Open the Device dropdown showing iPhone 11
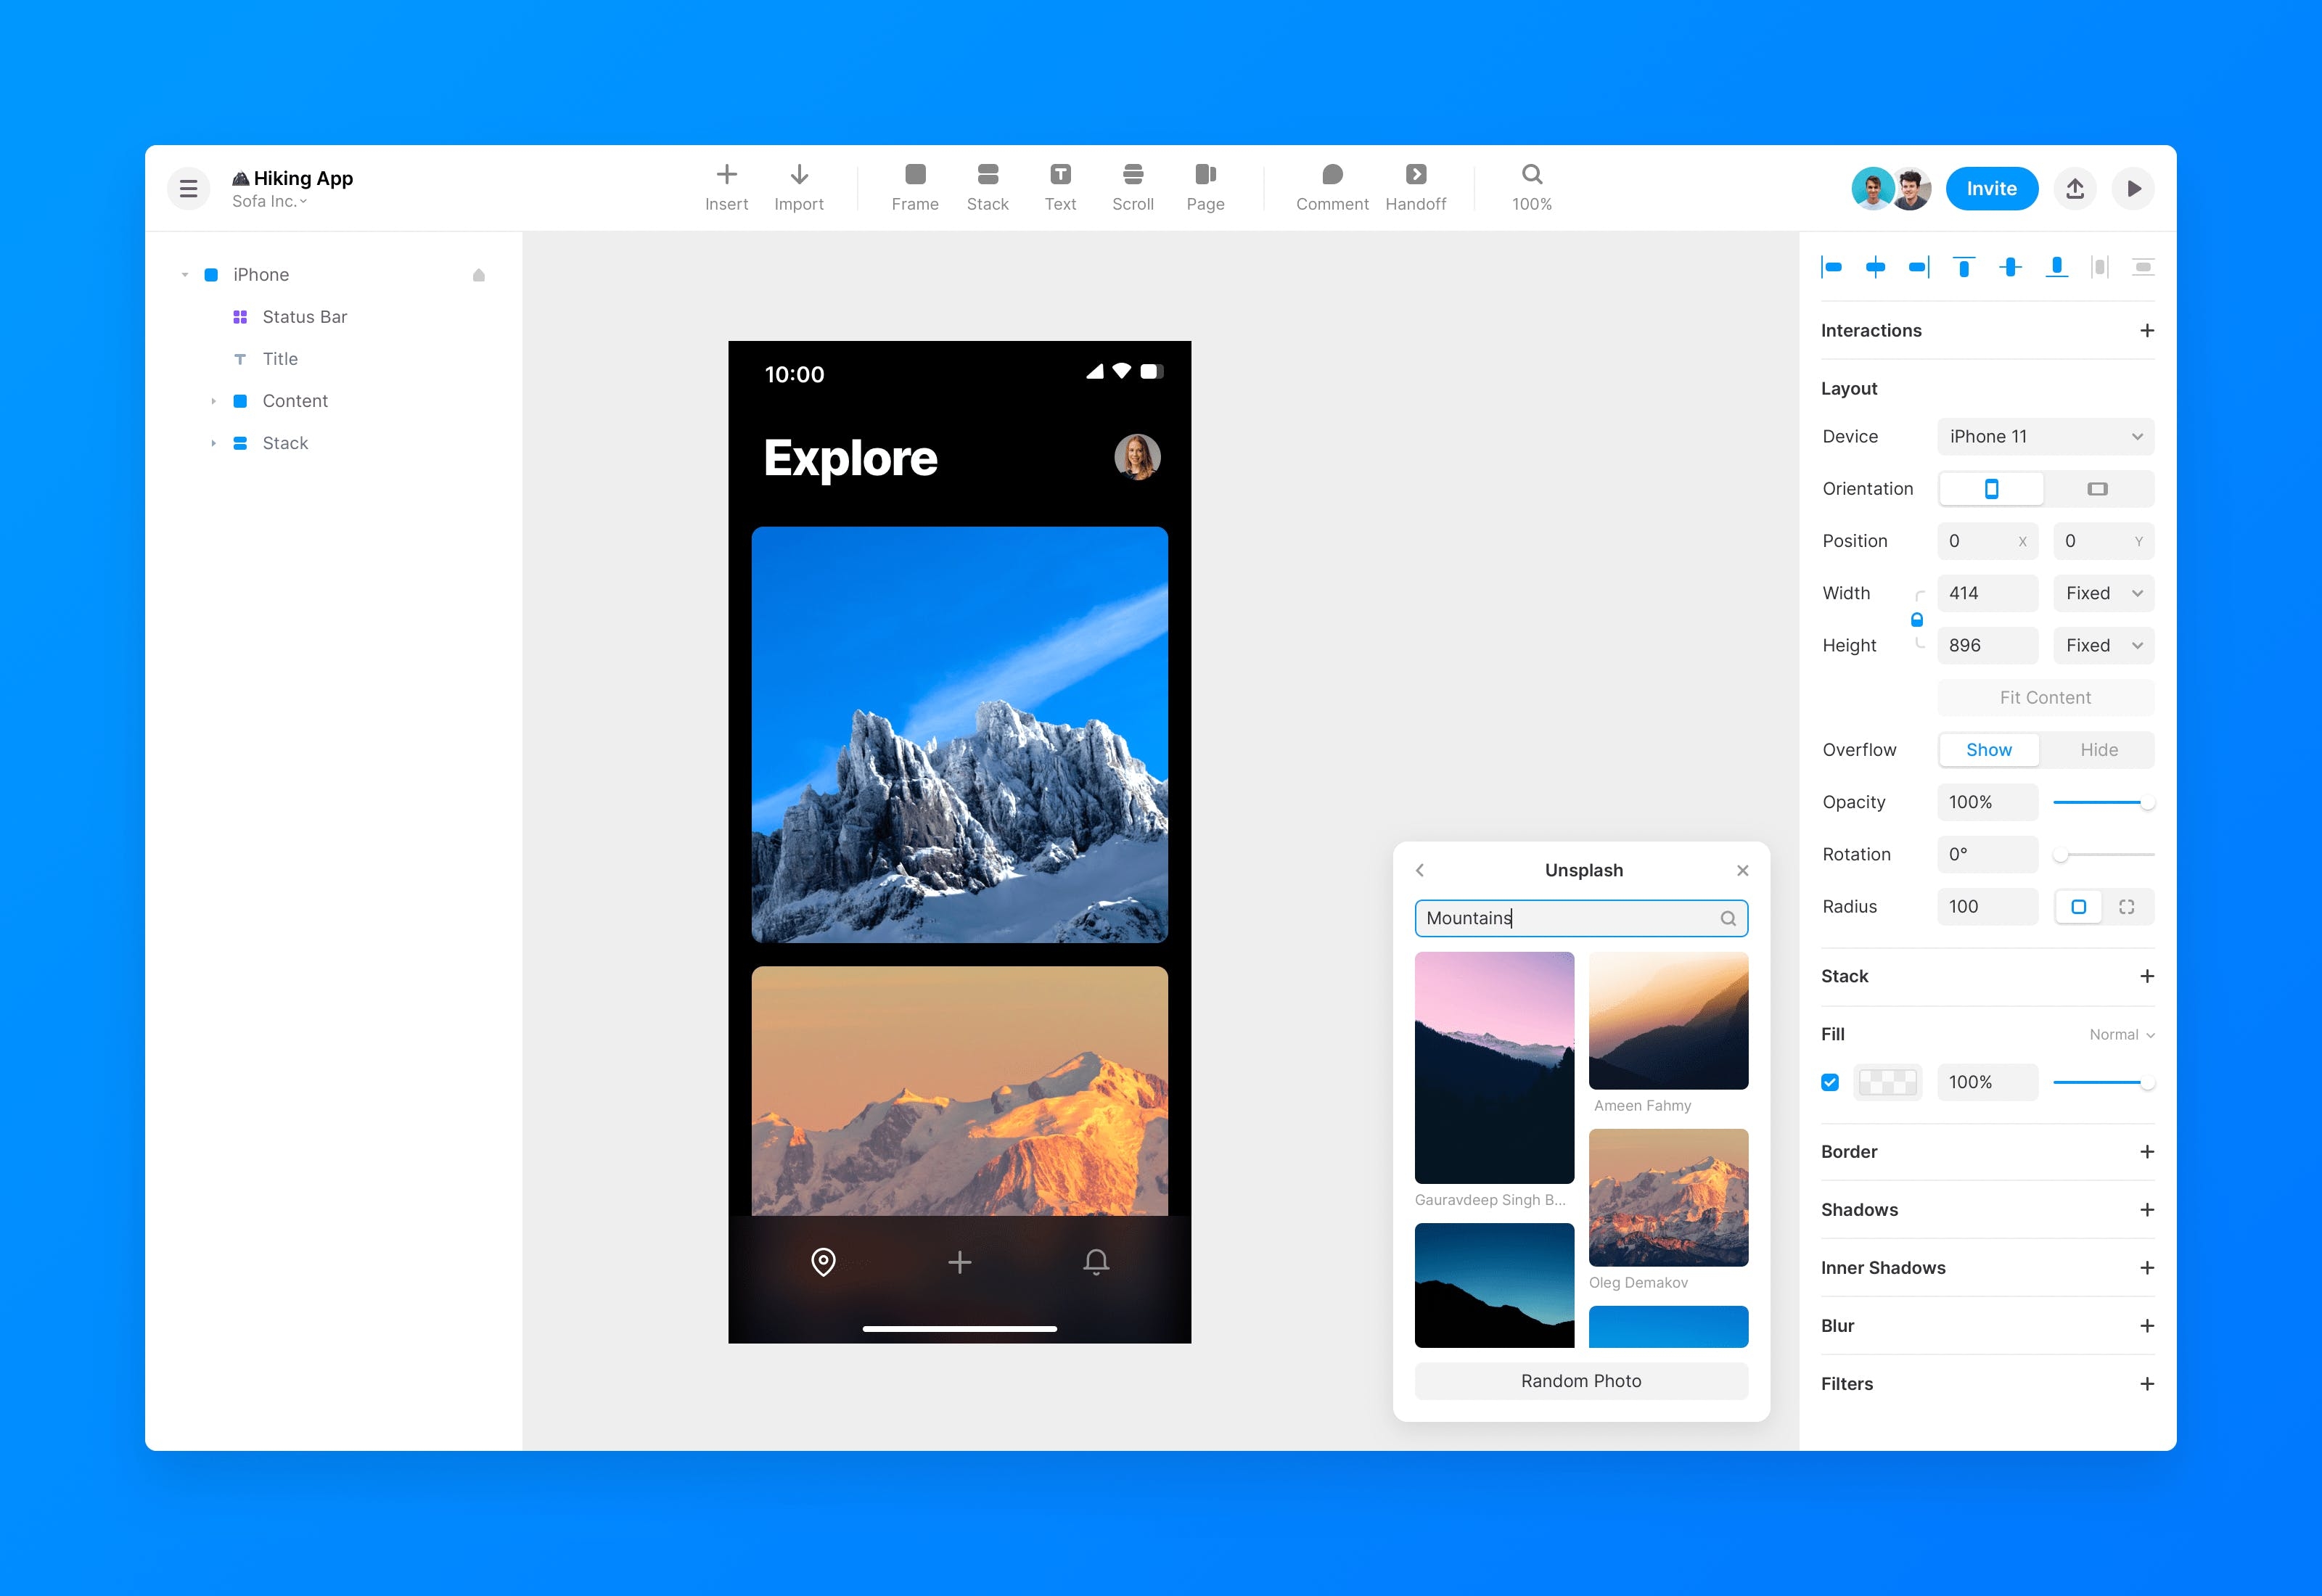2322x1596 pixels. 2045,436
